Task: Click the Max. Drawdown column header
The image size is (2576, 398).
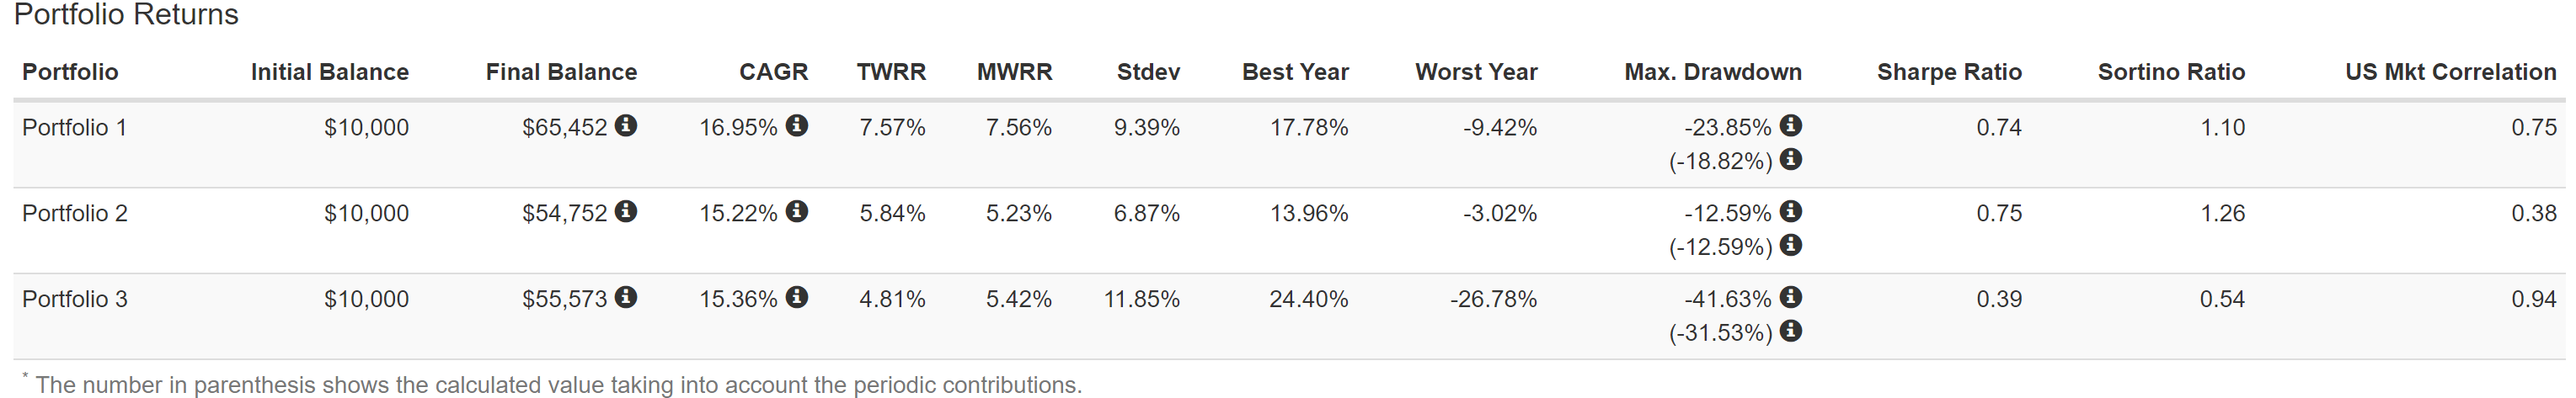Action: (1712, 72)
